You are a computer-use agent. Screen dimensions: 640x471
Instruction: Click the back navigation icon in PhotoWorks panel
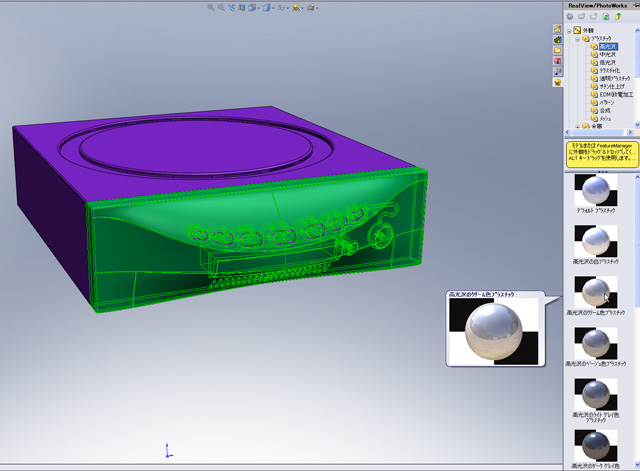[x=570, y=17]
